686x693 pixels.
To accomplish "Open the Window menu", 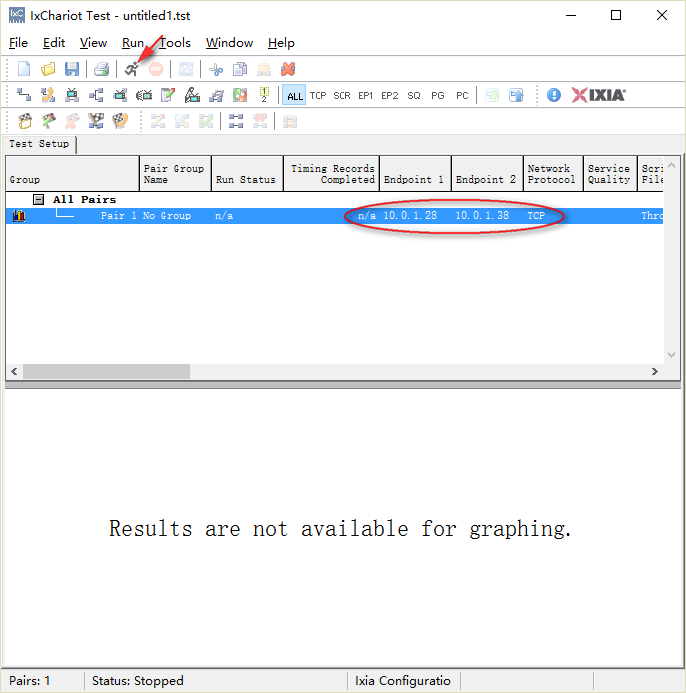I will pyautogui.click(x=229, y=43).
